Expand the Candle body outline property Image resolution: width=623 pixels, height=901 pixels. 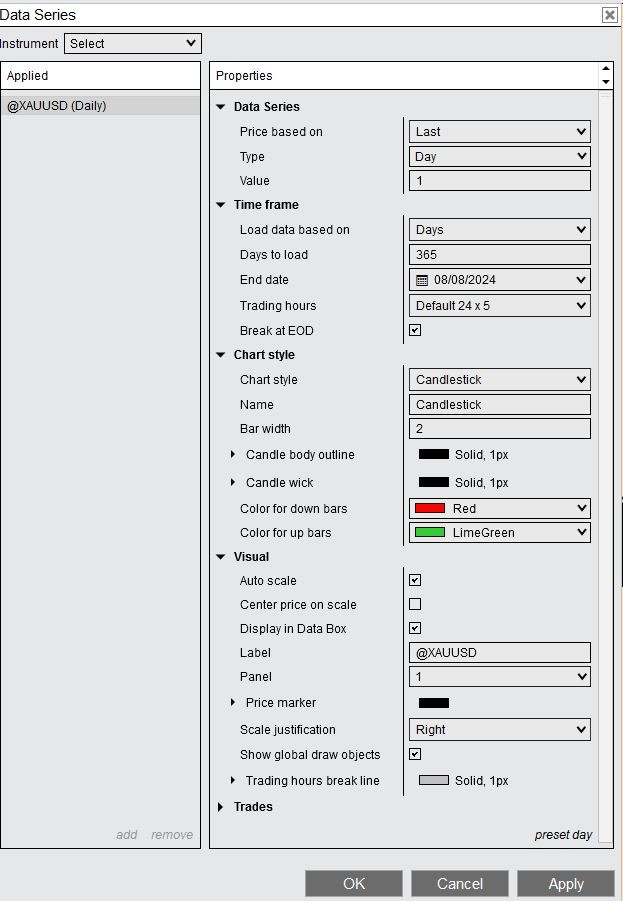(x=234, y=455)
